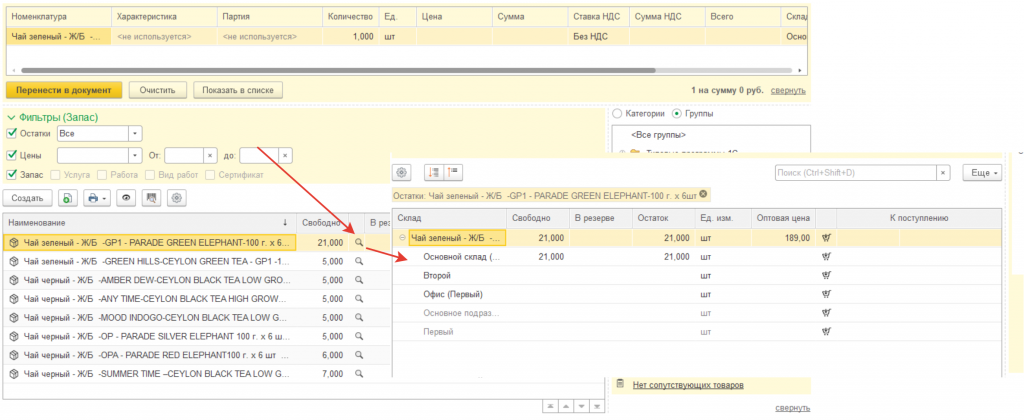Click the sort descending icon in balances popup
Viewport: 1024px width, 420px height.
pyautogui.click(x=434, y=172)
